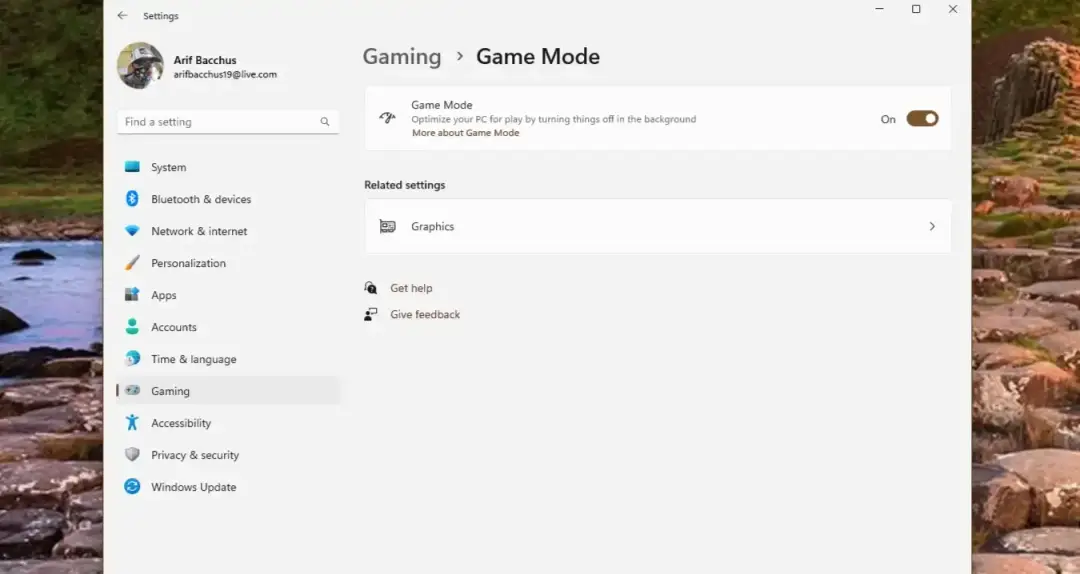
Task: Open the Get help link
Action: click(411, 288)
